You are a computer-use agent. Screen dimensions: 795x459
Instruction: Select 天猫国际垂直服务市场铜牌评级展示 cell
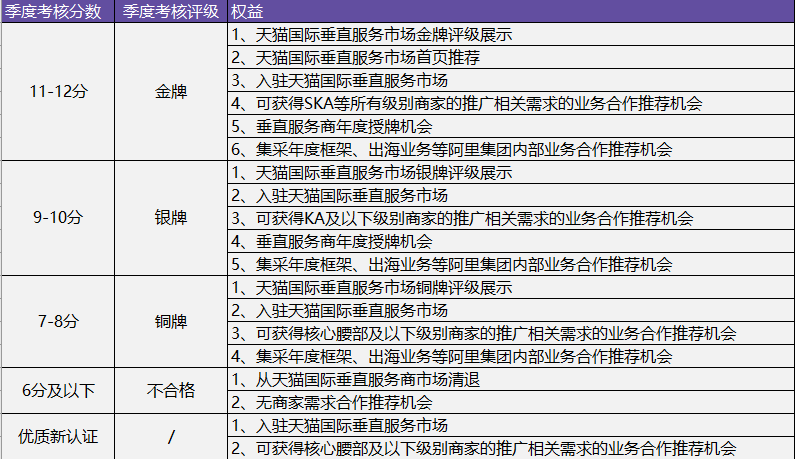pyautogui.click(x=511, y=288)
